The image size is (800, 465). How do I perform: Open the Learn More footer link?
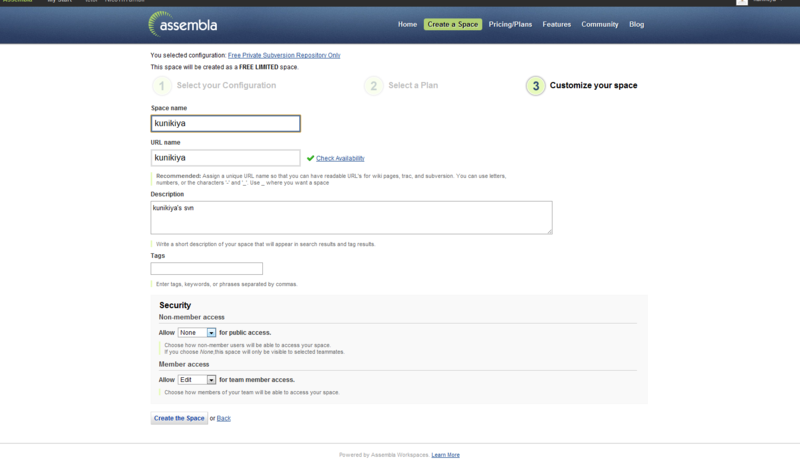point(445,455)
